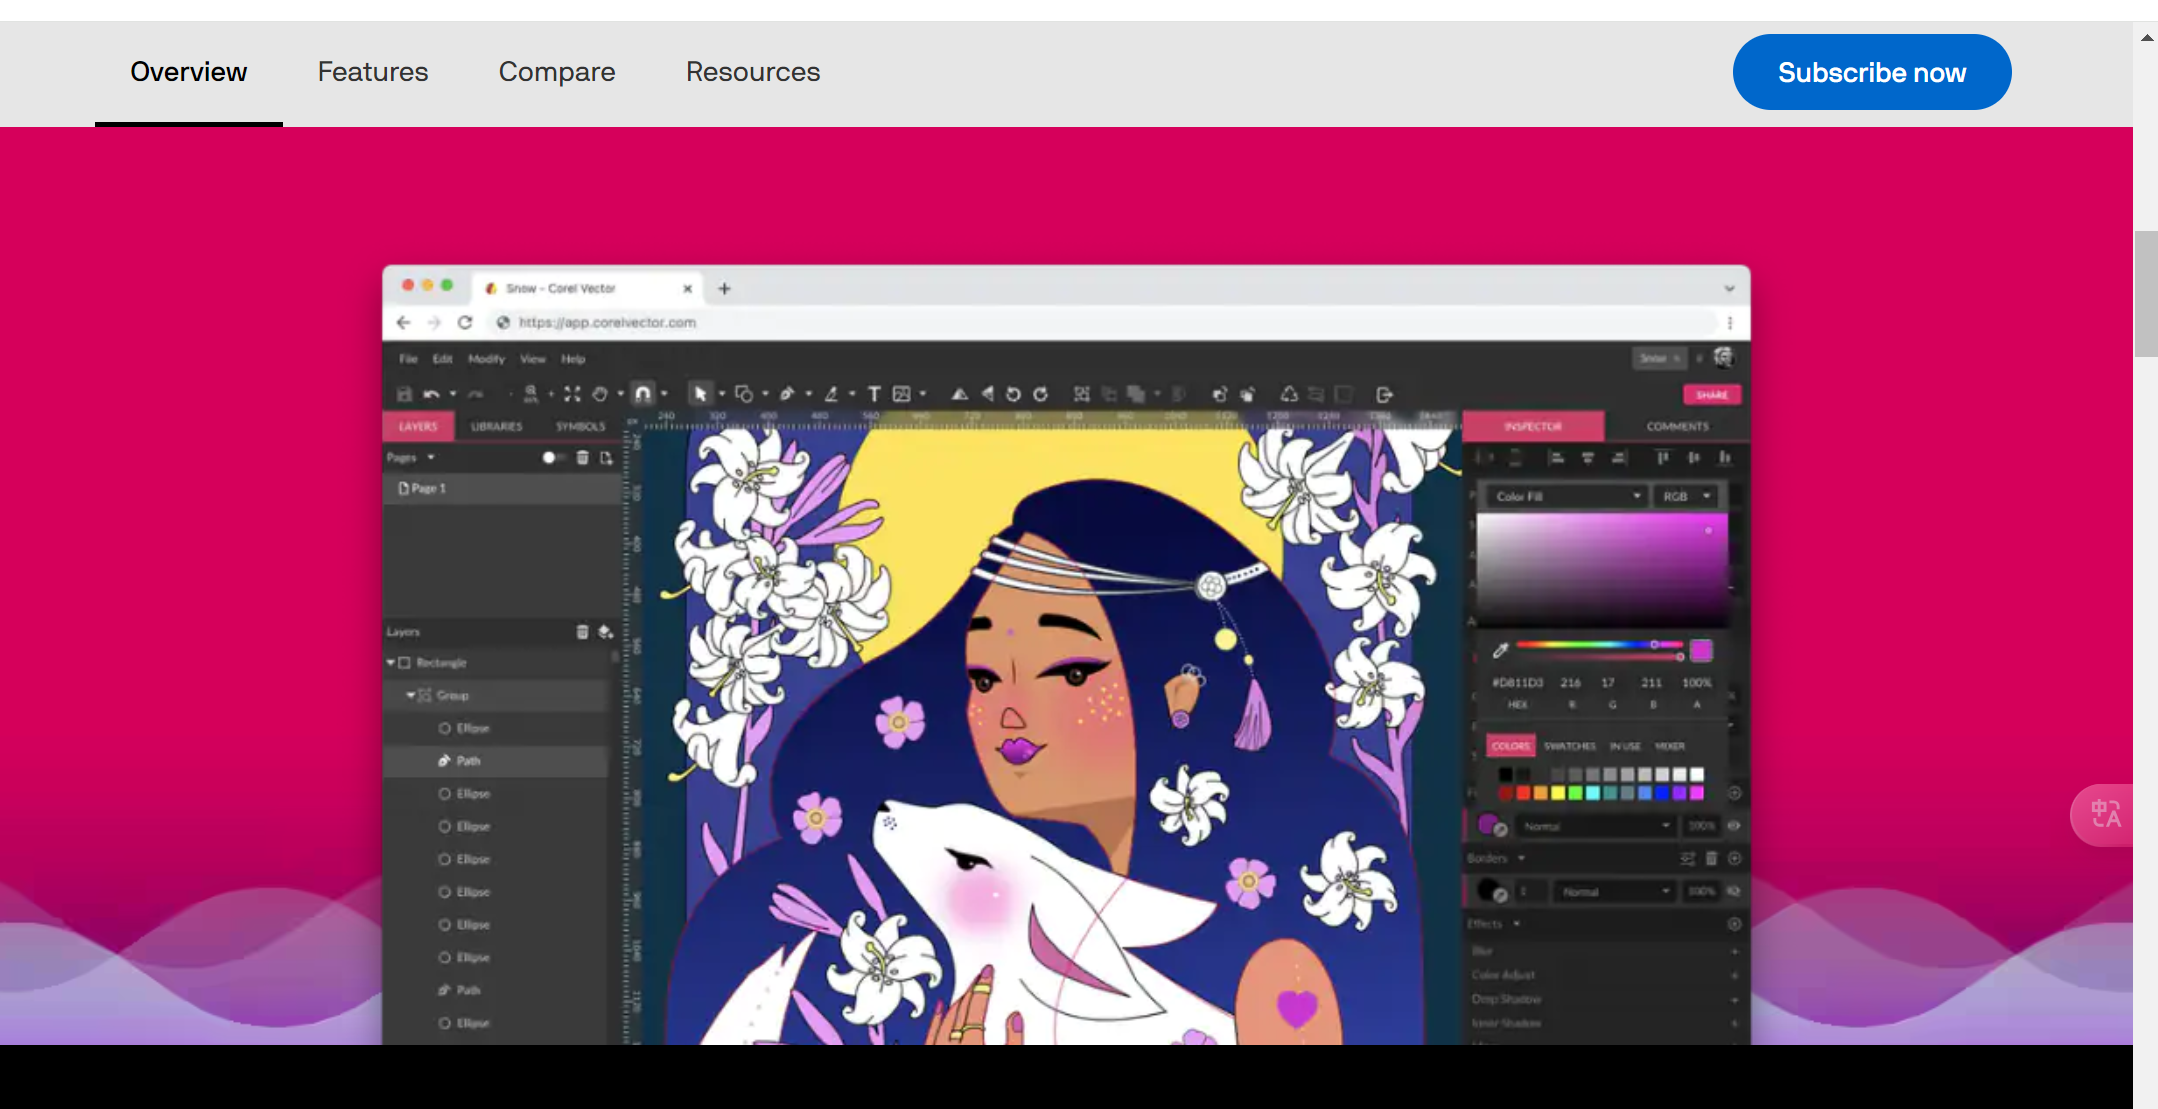Viewport: 2158px width, 1109px height.
Task: Click the delete page trash icon
Action: coord(582,457)
